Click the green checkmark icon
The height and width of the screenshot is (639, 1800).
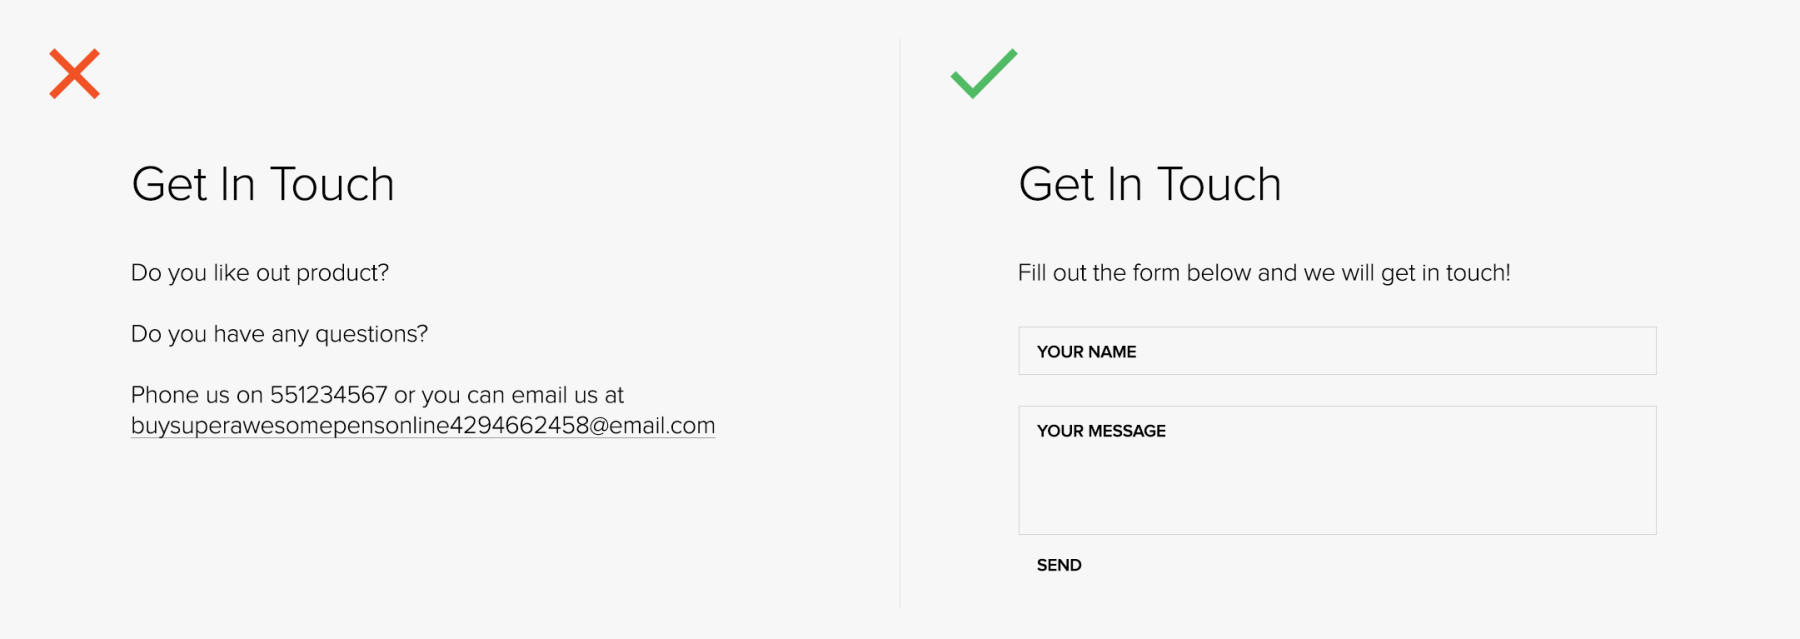(x=983, y=74)
